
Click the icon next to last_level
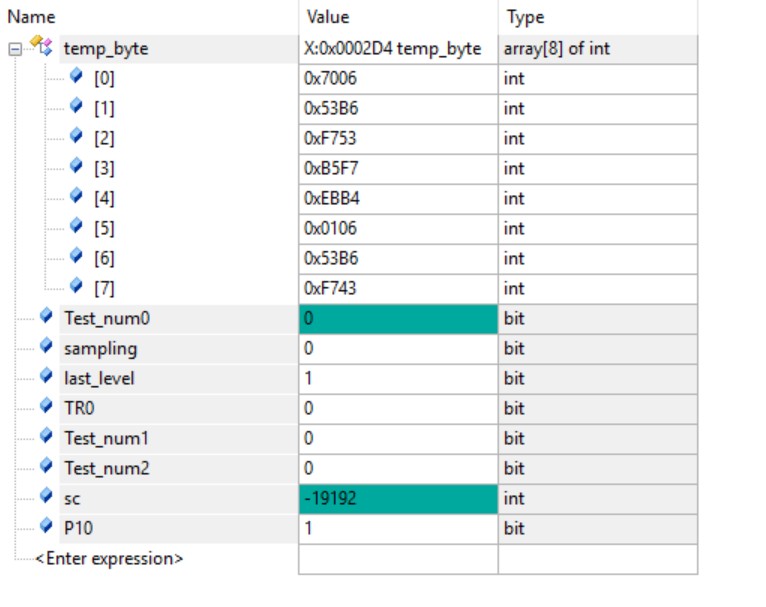[46, 377]
